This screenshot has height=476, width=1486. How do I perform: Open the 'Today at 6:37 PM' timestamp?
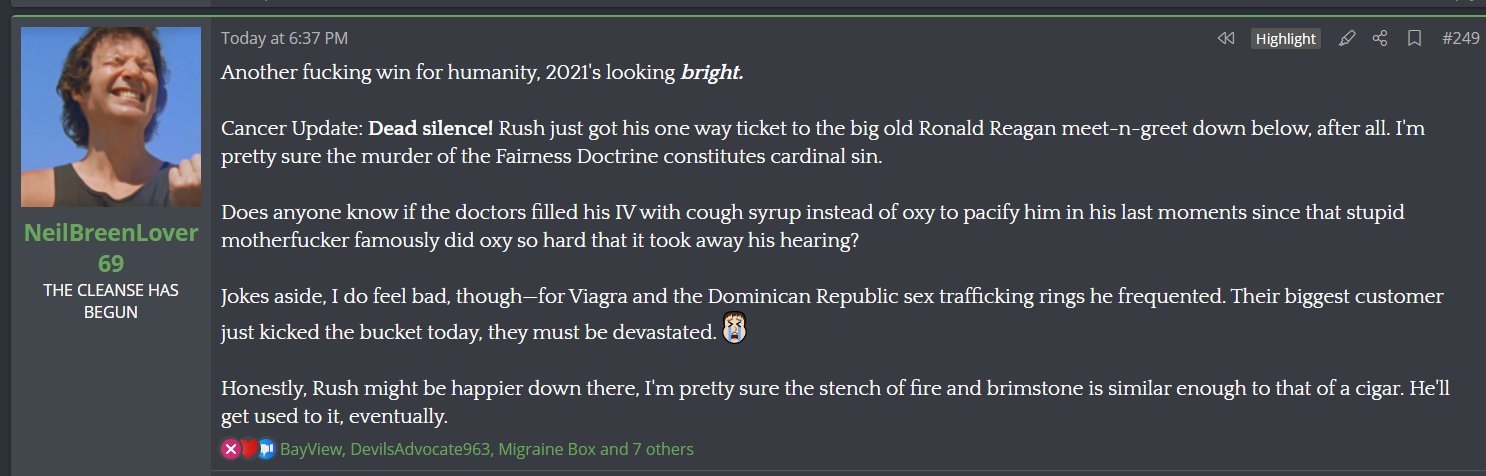coord(284,39)
